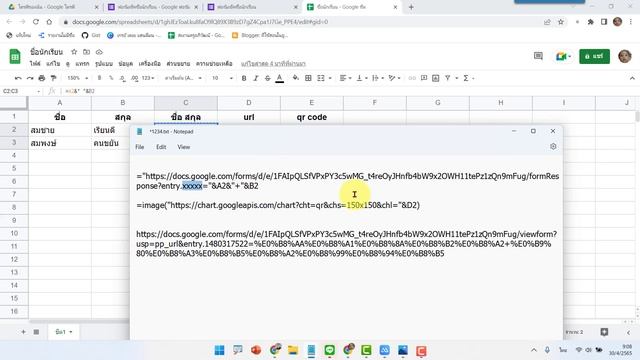The height and width of the screenshot is (360, 640).
Task: Create a filter with the funnel icon
Action: [448, 78]
